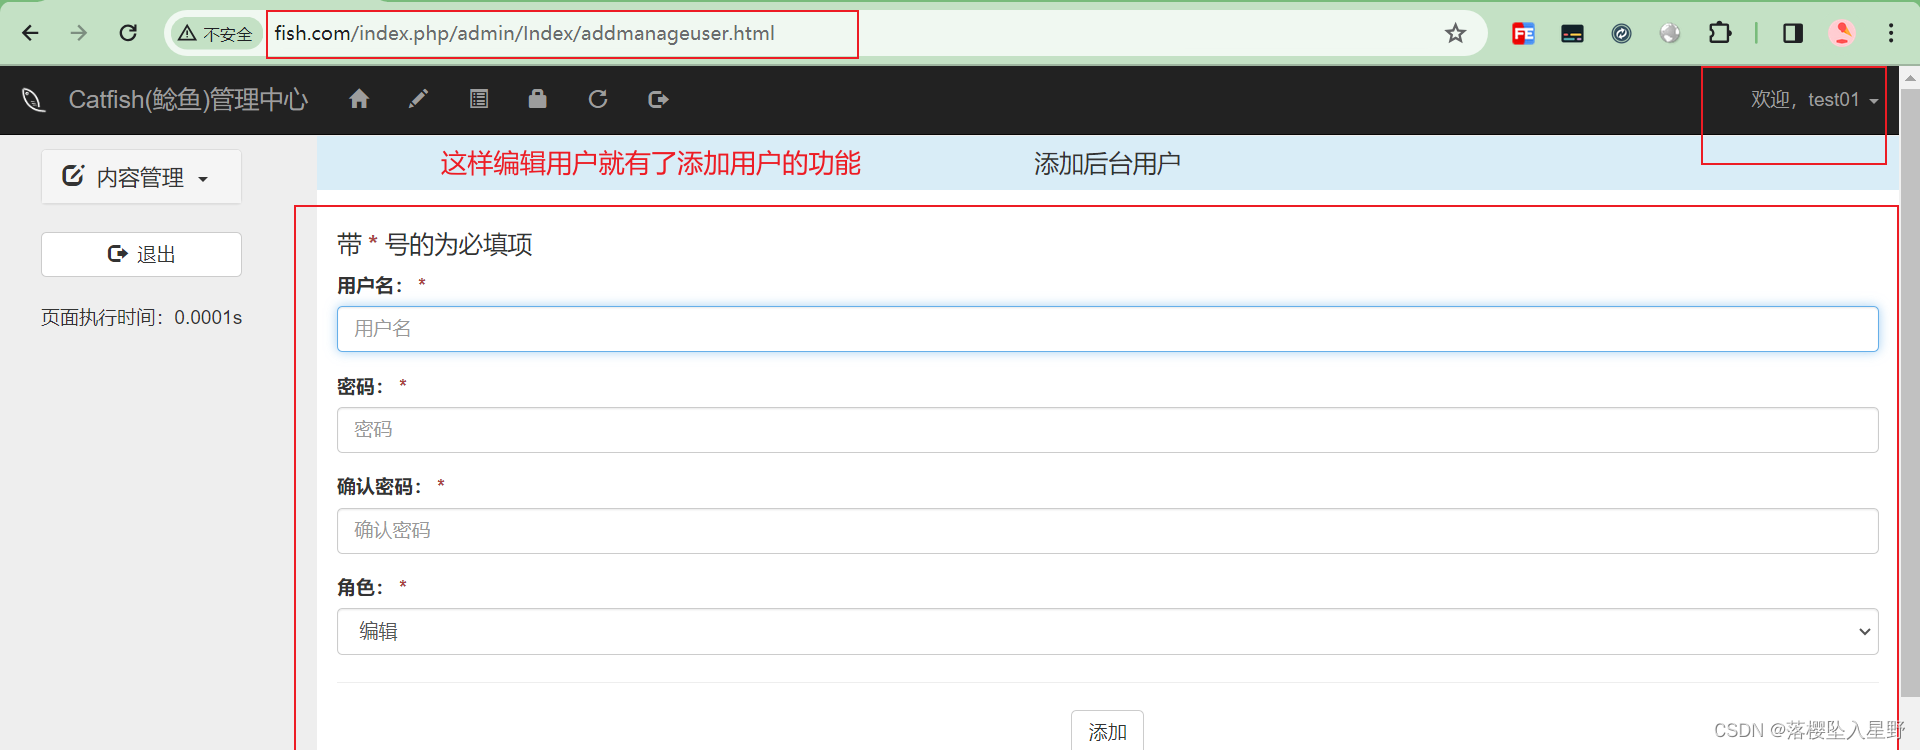Open the dark card extension icon
This screenshot has height=750, width=1920.
tap(1572, 33)
